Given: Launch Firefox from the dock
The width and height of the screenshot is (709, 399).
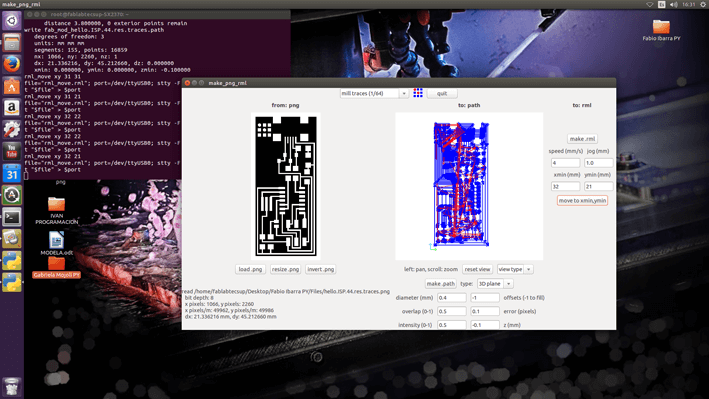Looking at the screenshot, I should [12, 64].
